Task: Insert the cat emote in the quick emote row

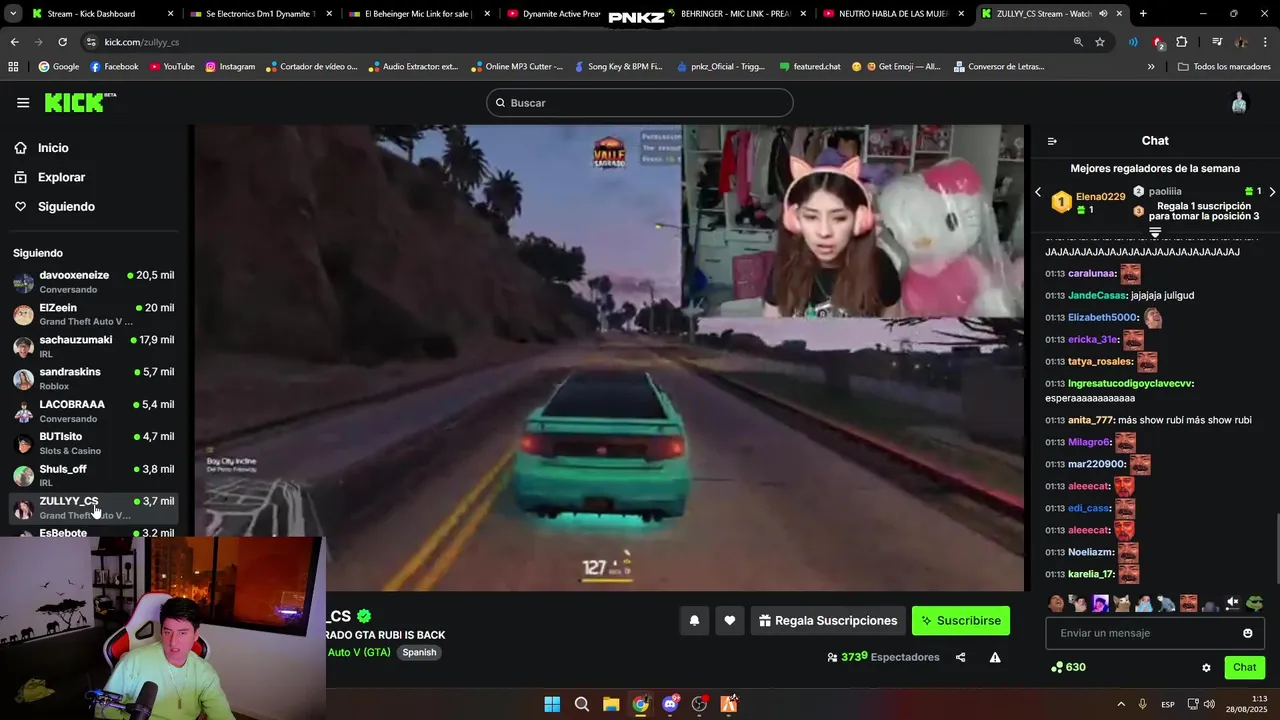Action: [1122, 603]
